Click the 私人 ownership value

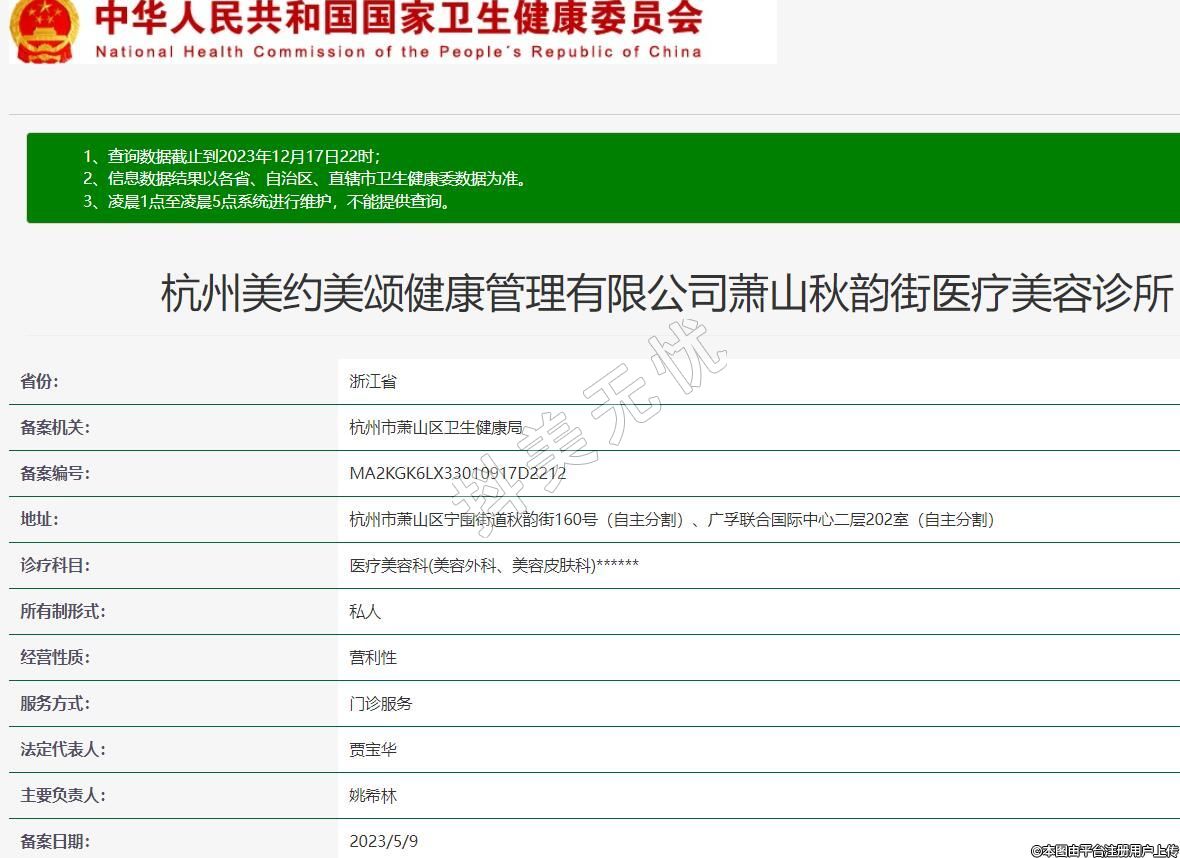[x=365, y=611]
